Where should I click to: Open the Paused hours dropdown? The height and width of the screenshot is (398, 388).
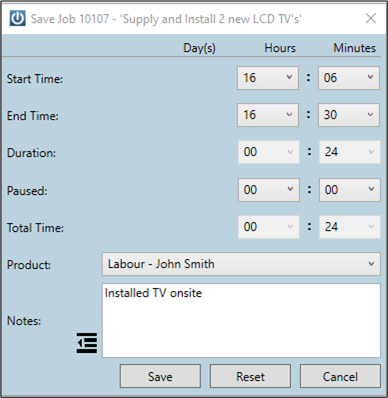pyautogui.click(x=269, y=190)
